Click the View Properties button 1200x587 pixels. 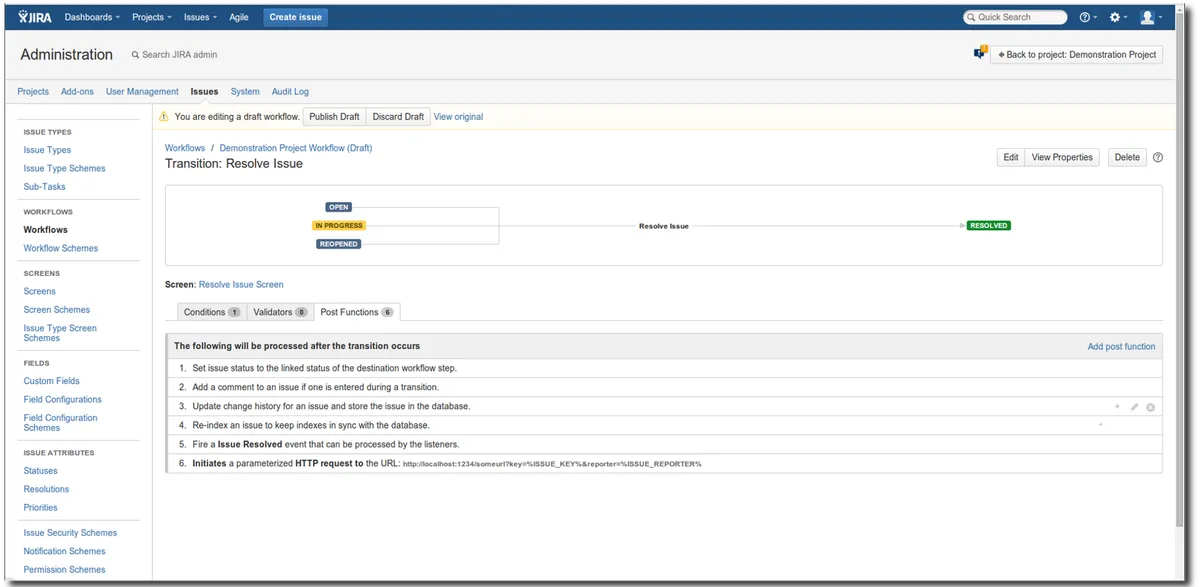point(1062,157)
